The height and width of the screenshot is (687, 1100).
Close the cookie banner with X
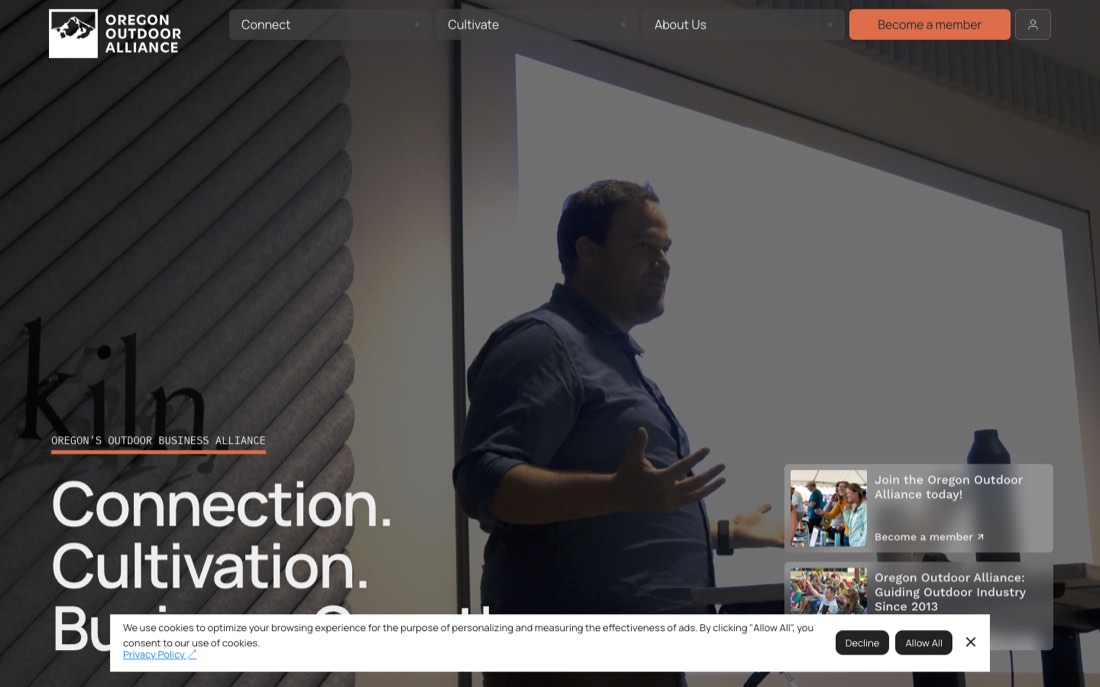970,642
